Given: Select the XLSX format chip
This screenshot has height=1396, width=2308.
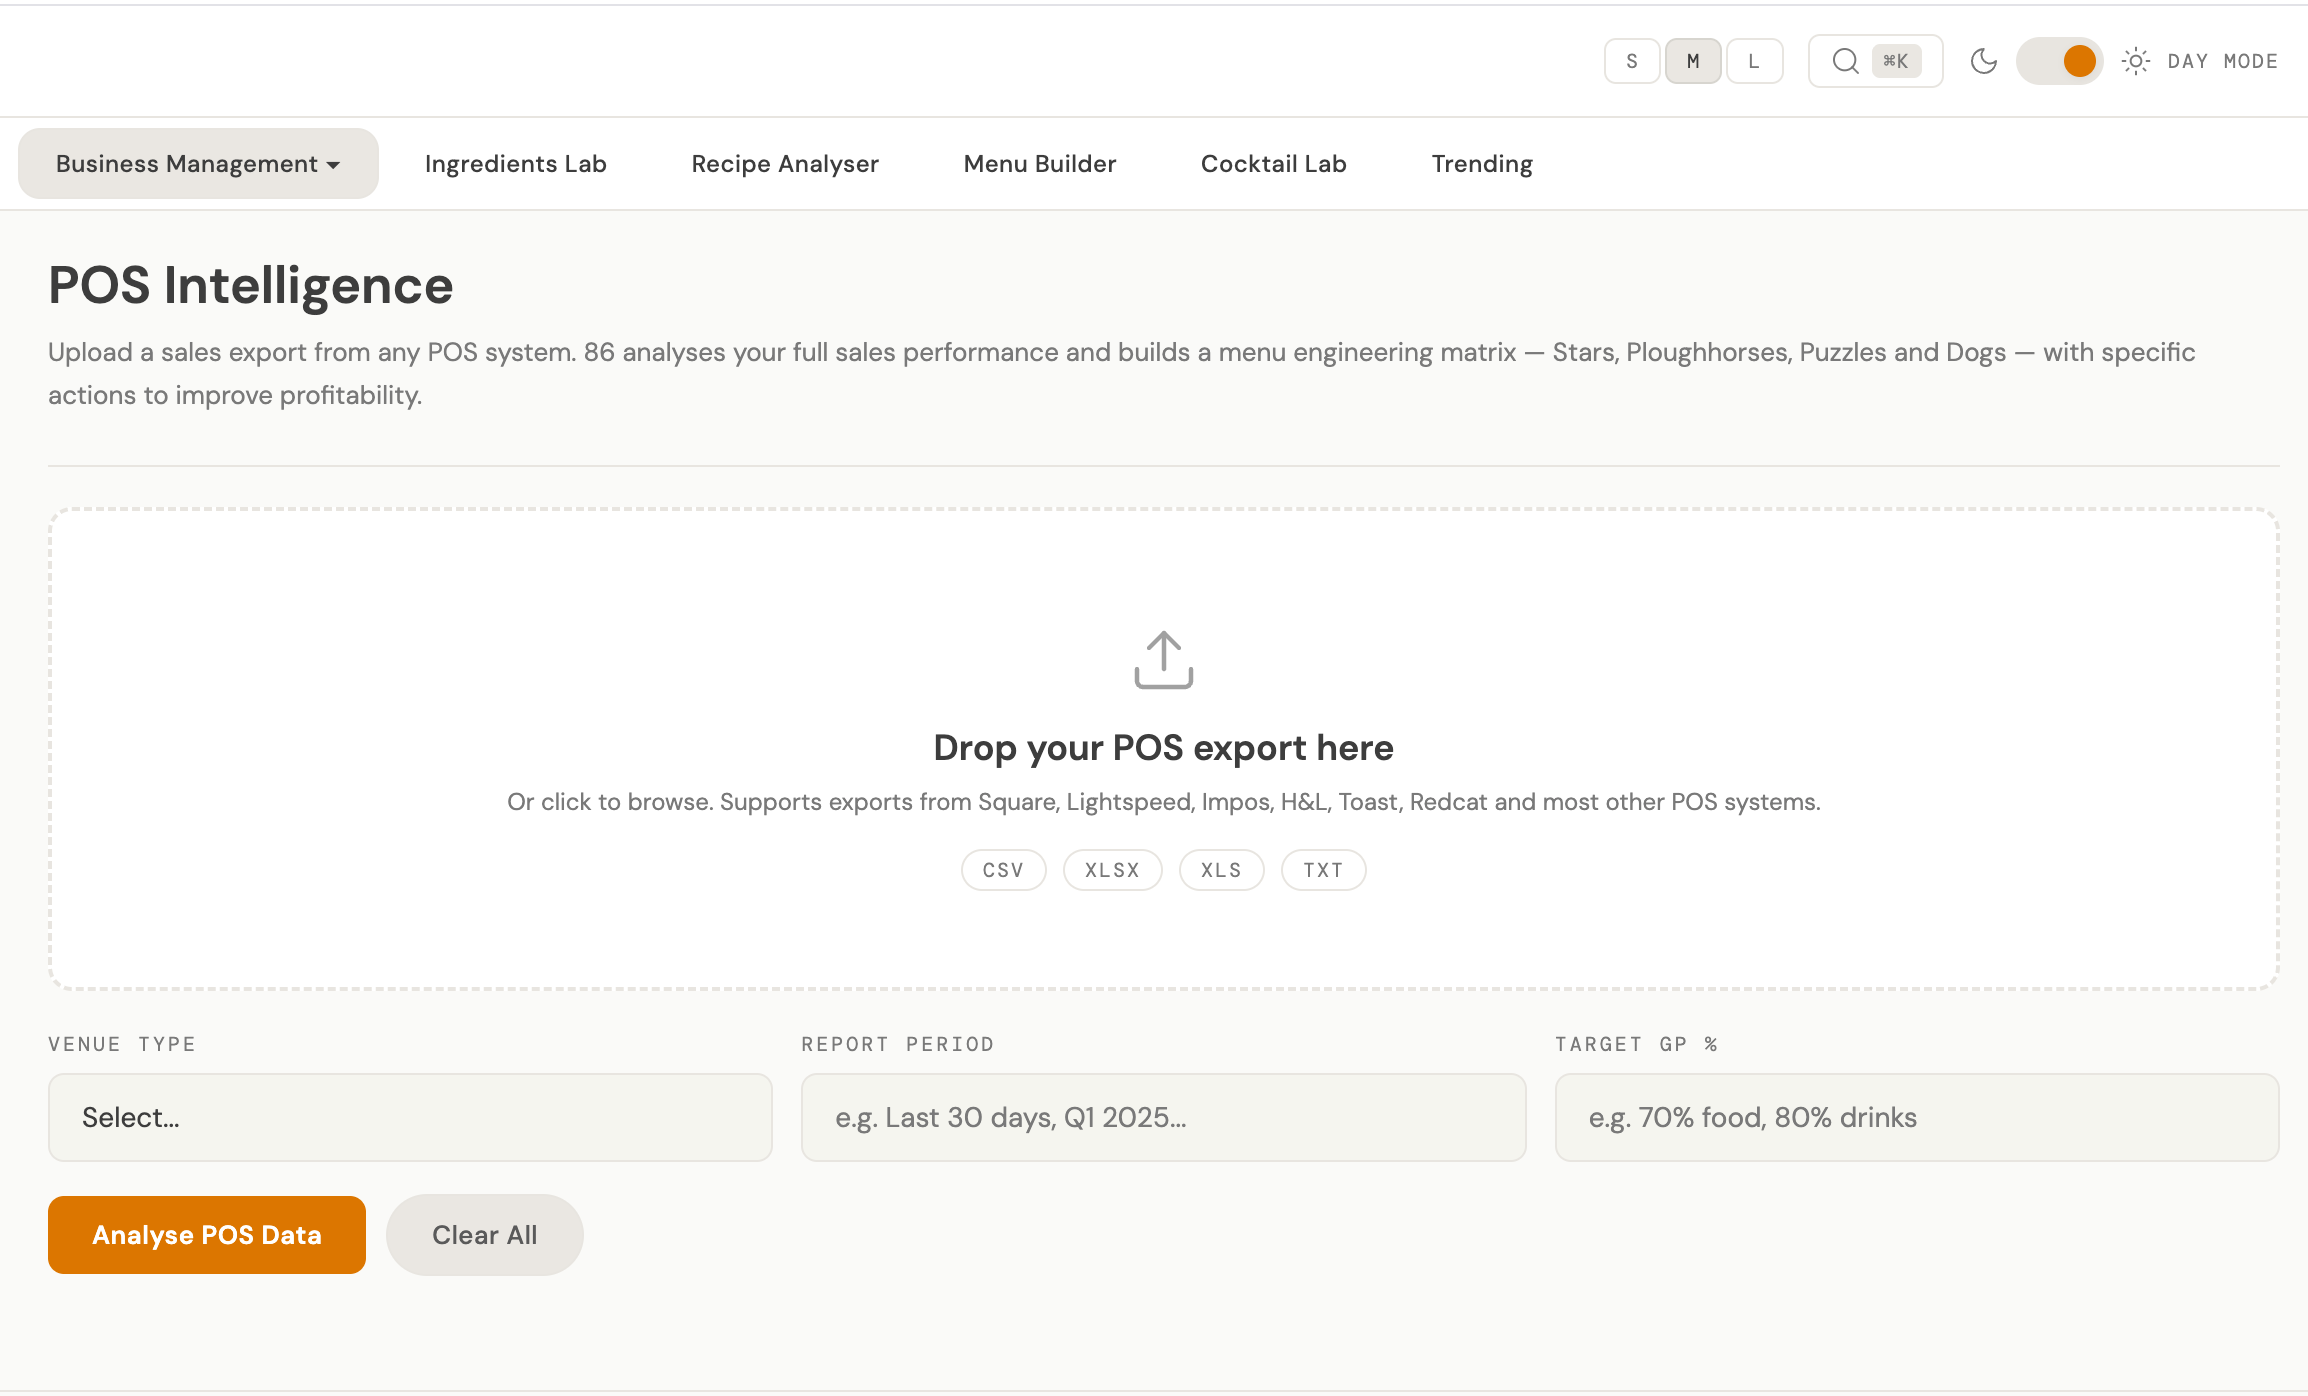Looking at the screenshot, I should coord(1111,869).
